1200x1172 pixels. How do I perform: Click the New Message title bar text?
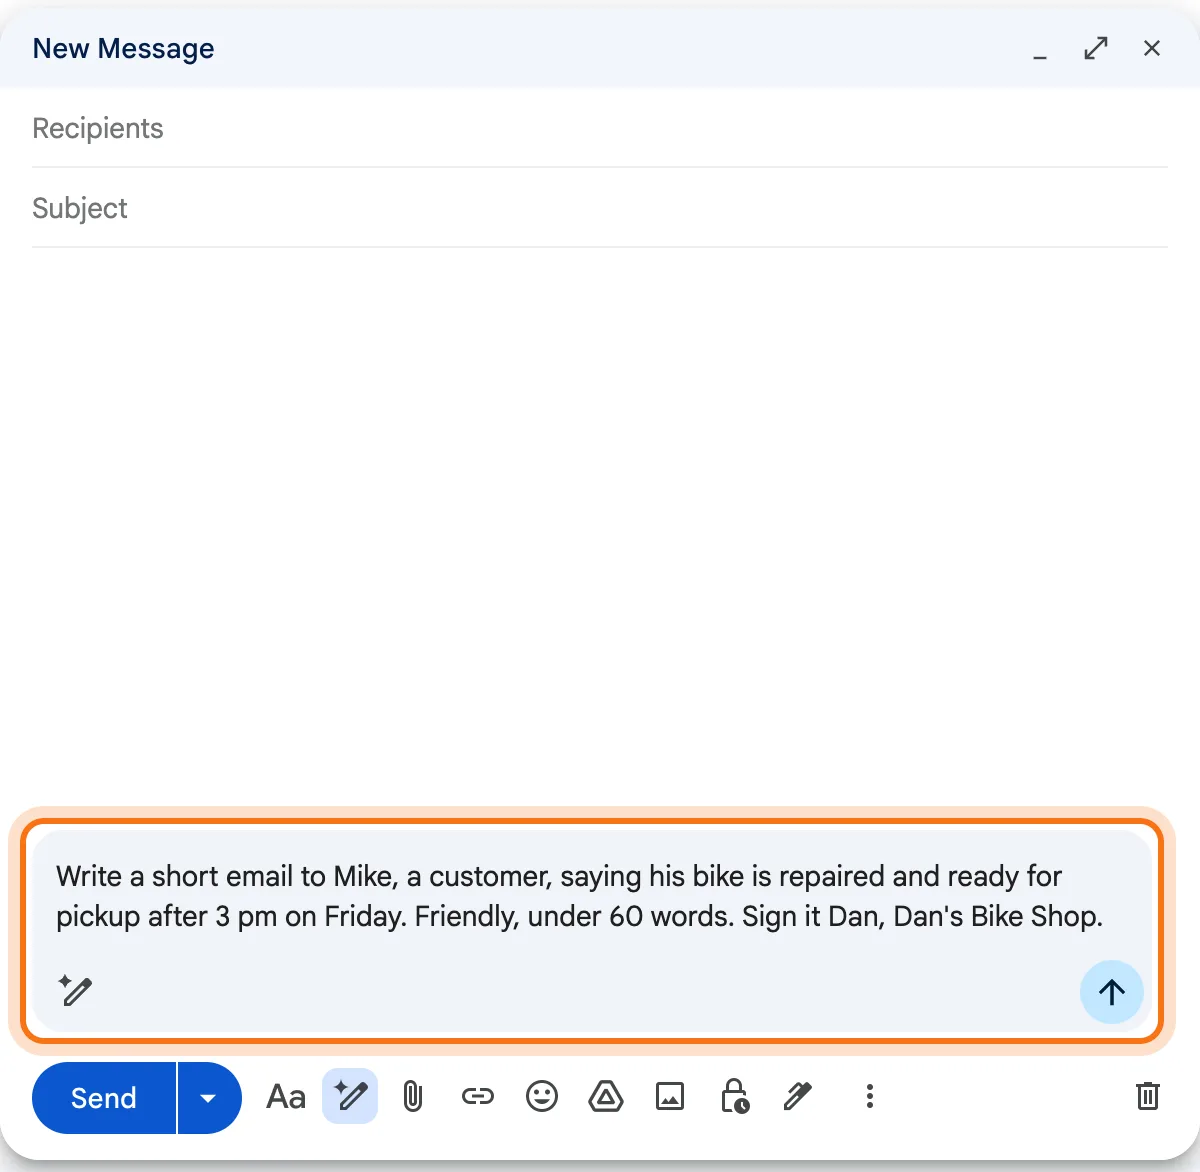coord(124,49)
